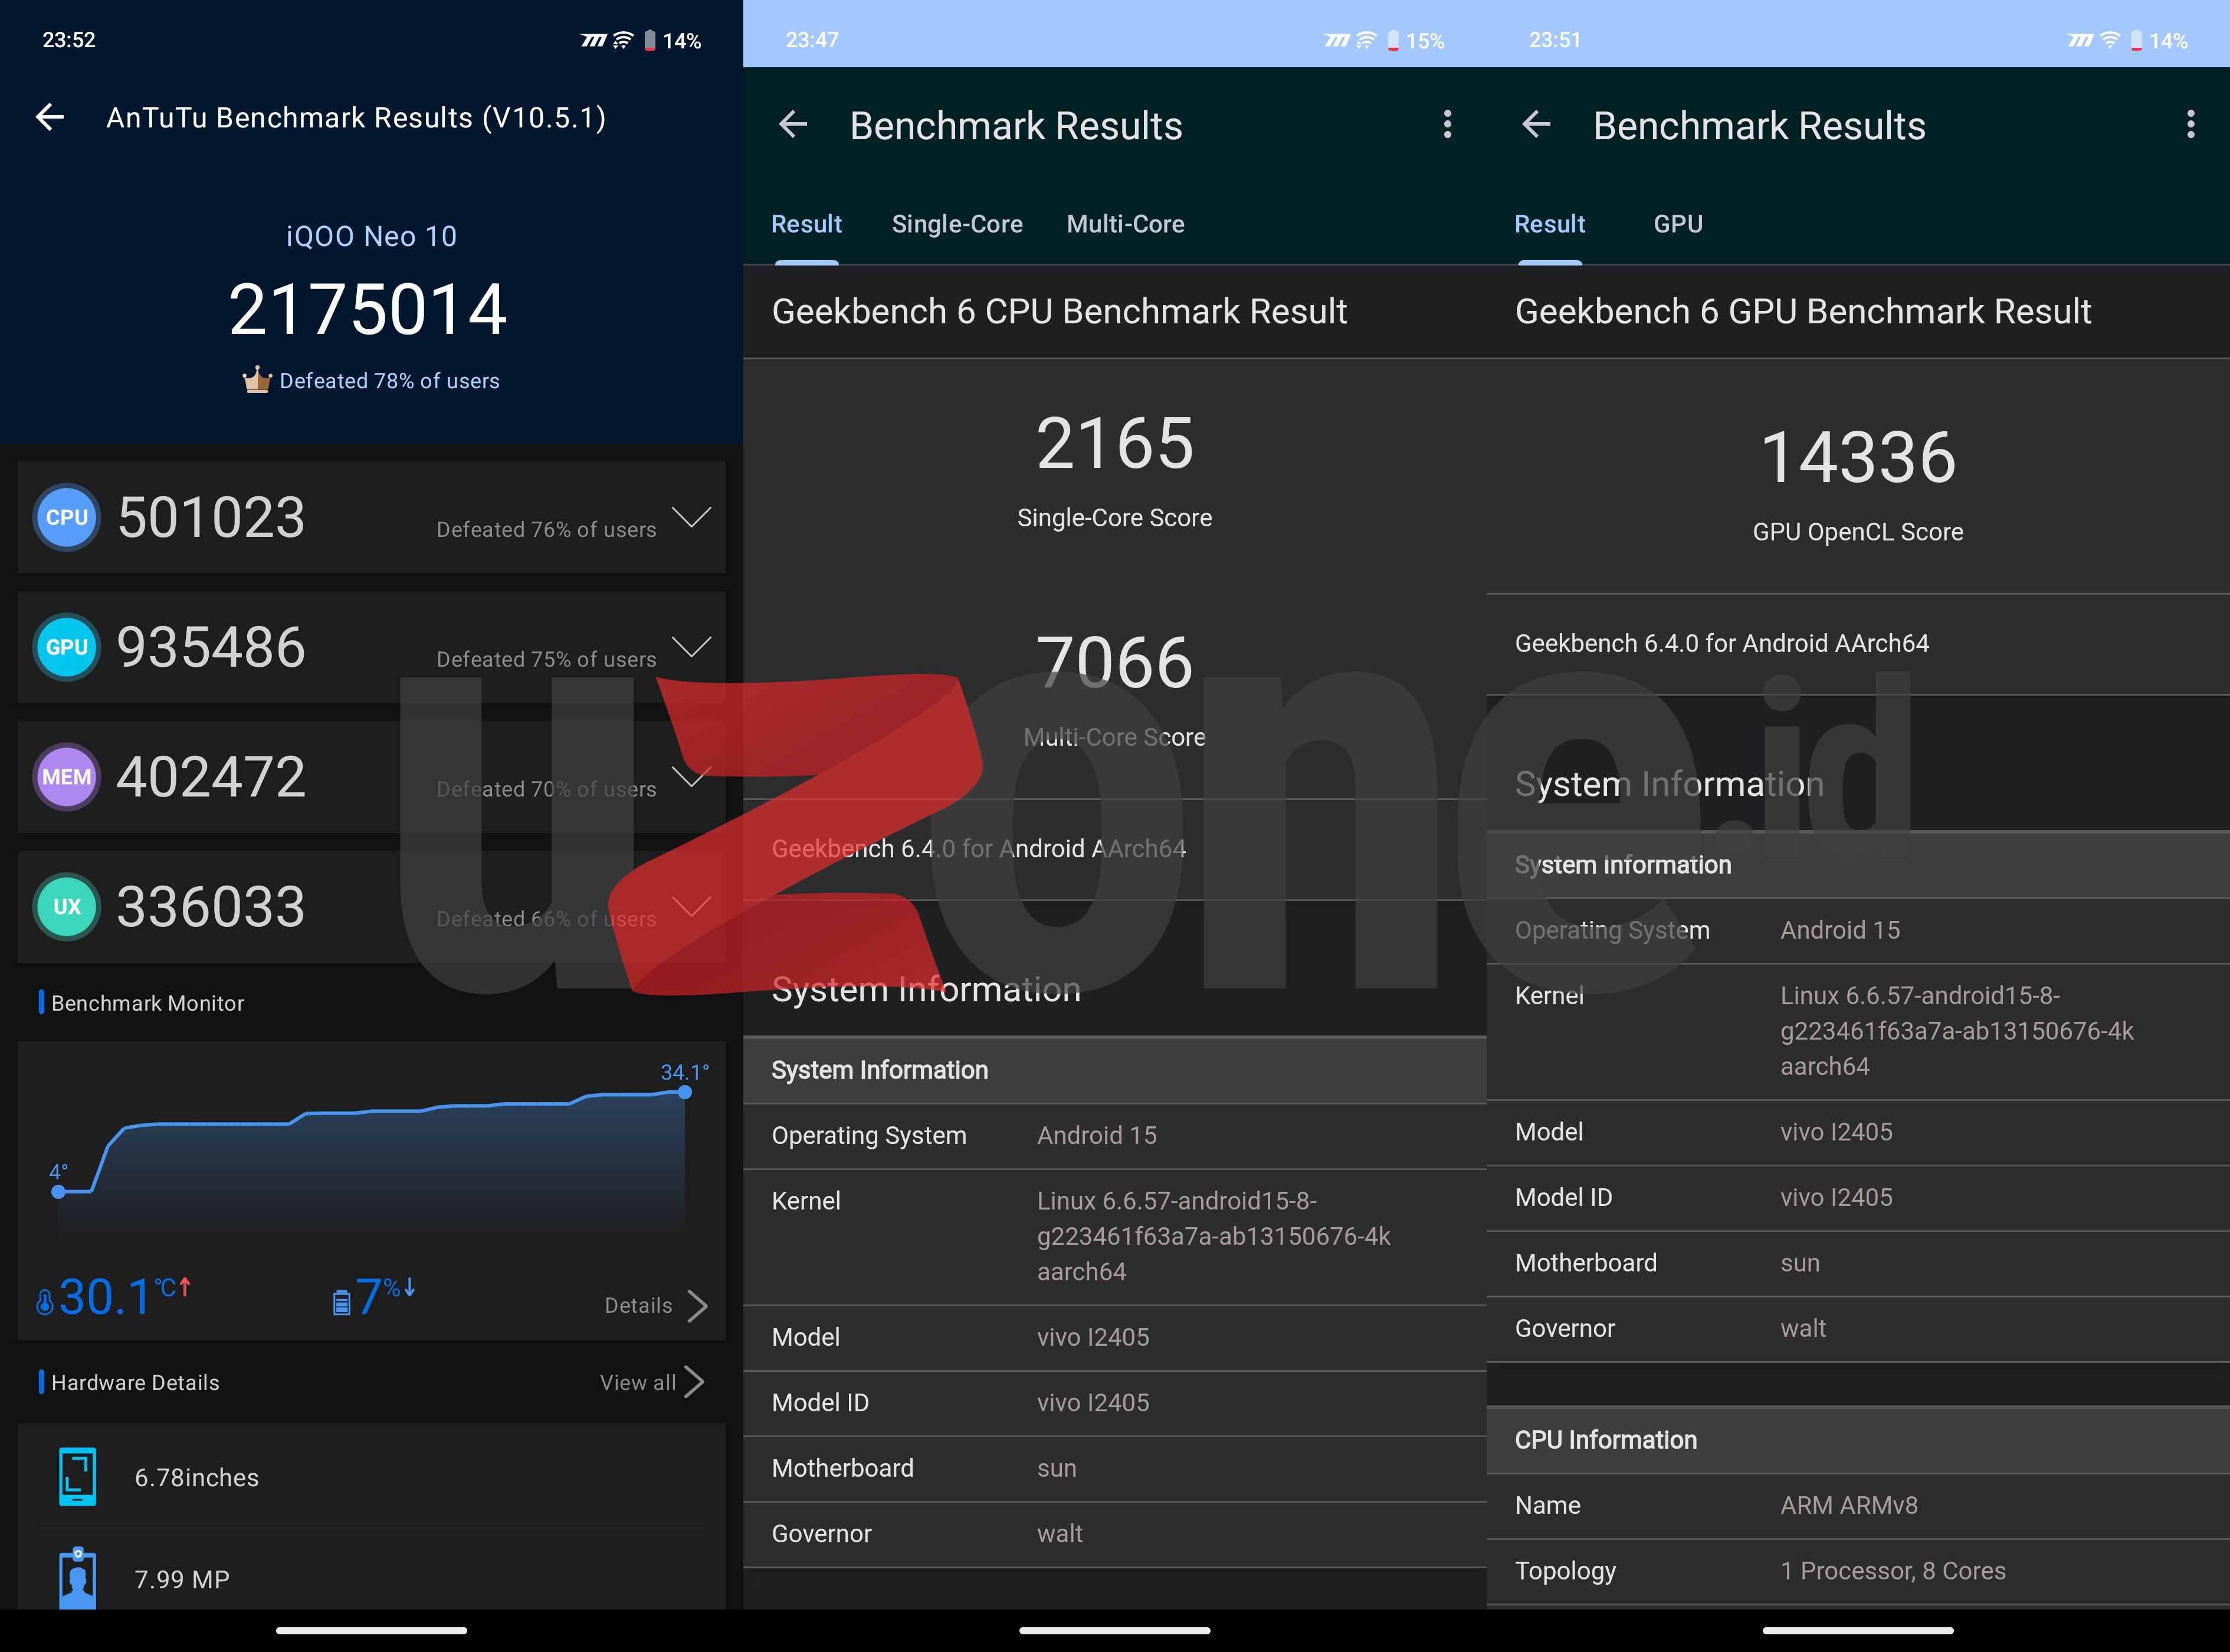The image size is (2230, 1652).
Task: Switch to the Multi-Core tab
Action: (x=1125, y=224)
